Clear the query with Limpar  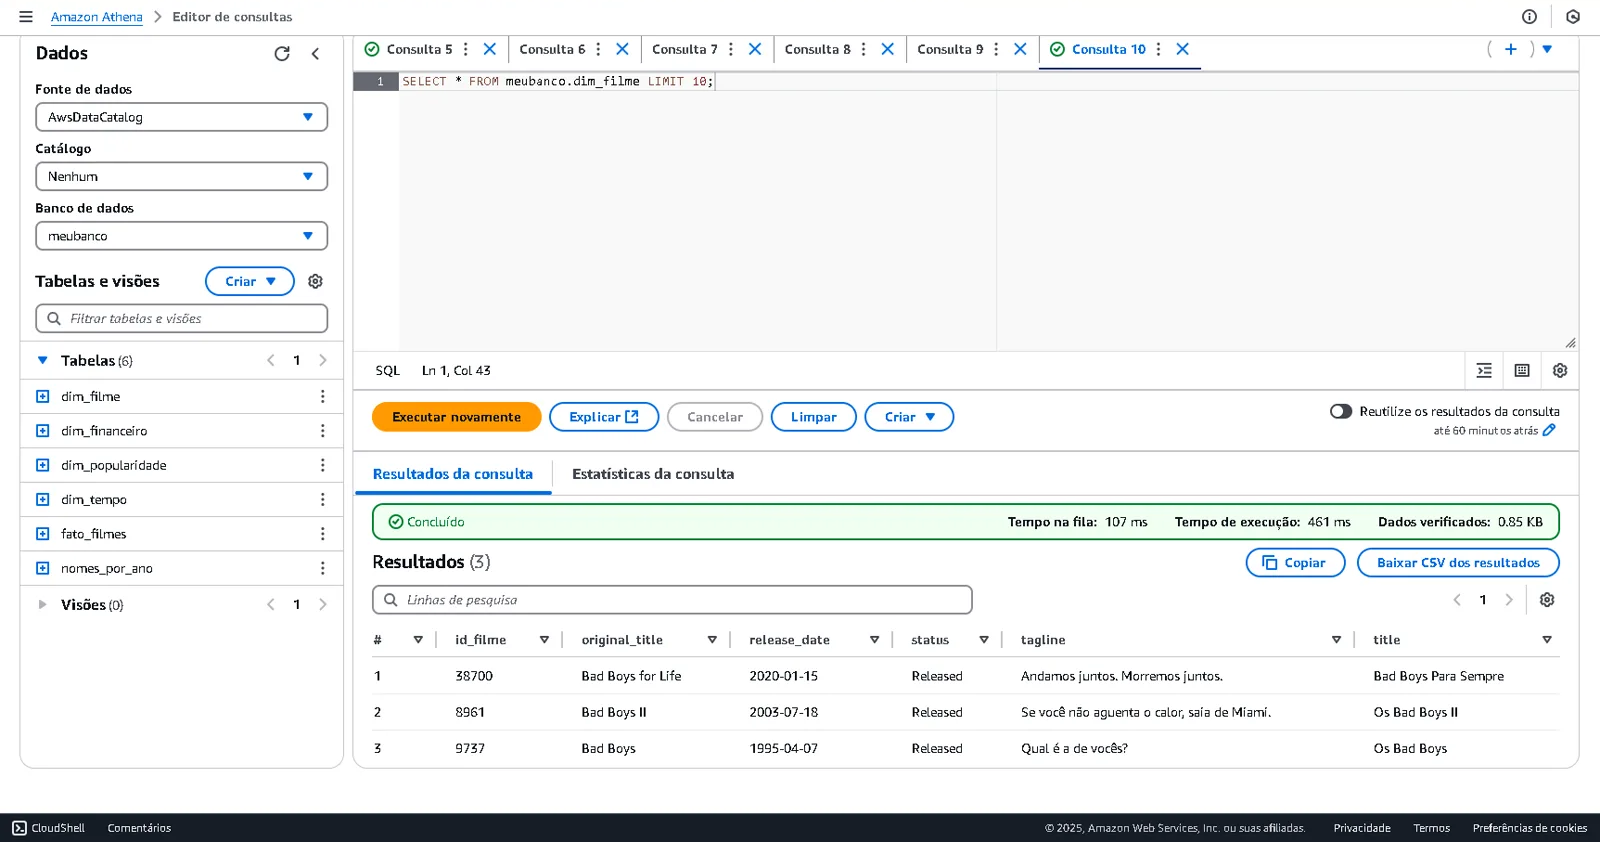pos(813,417)
